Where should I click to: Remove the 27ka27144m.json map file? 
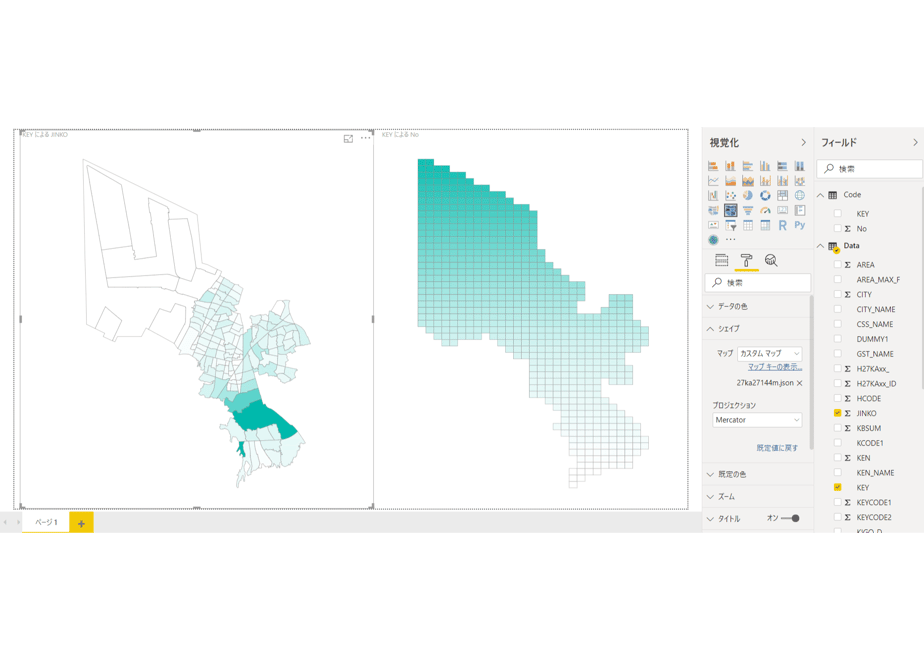click(x=800, y=383)
